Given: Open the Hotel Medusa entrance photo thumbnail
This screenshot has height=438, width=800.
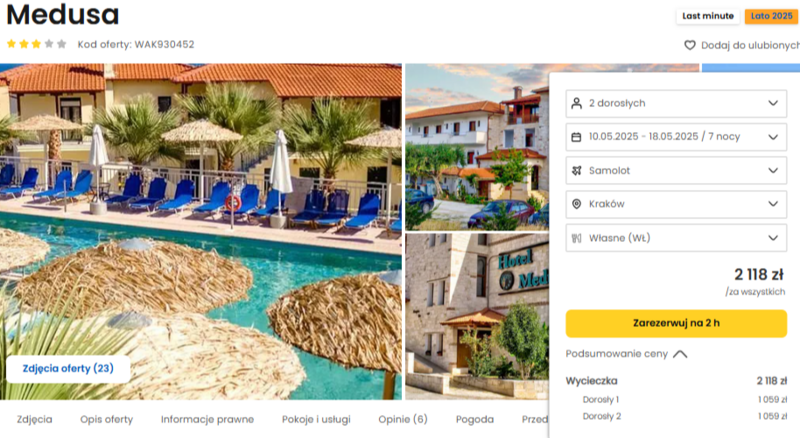Looking at the screenshot, I should (477, 316).
